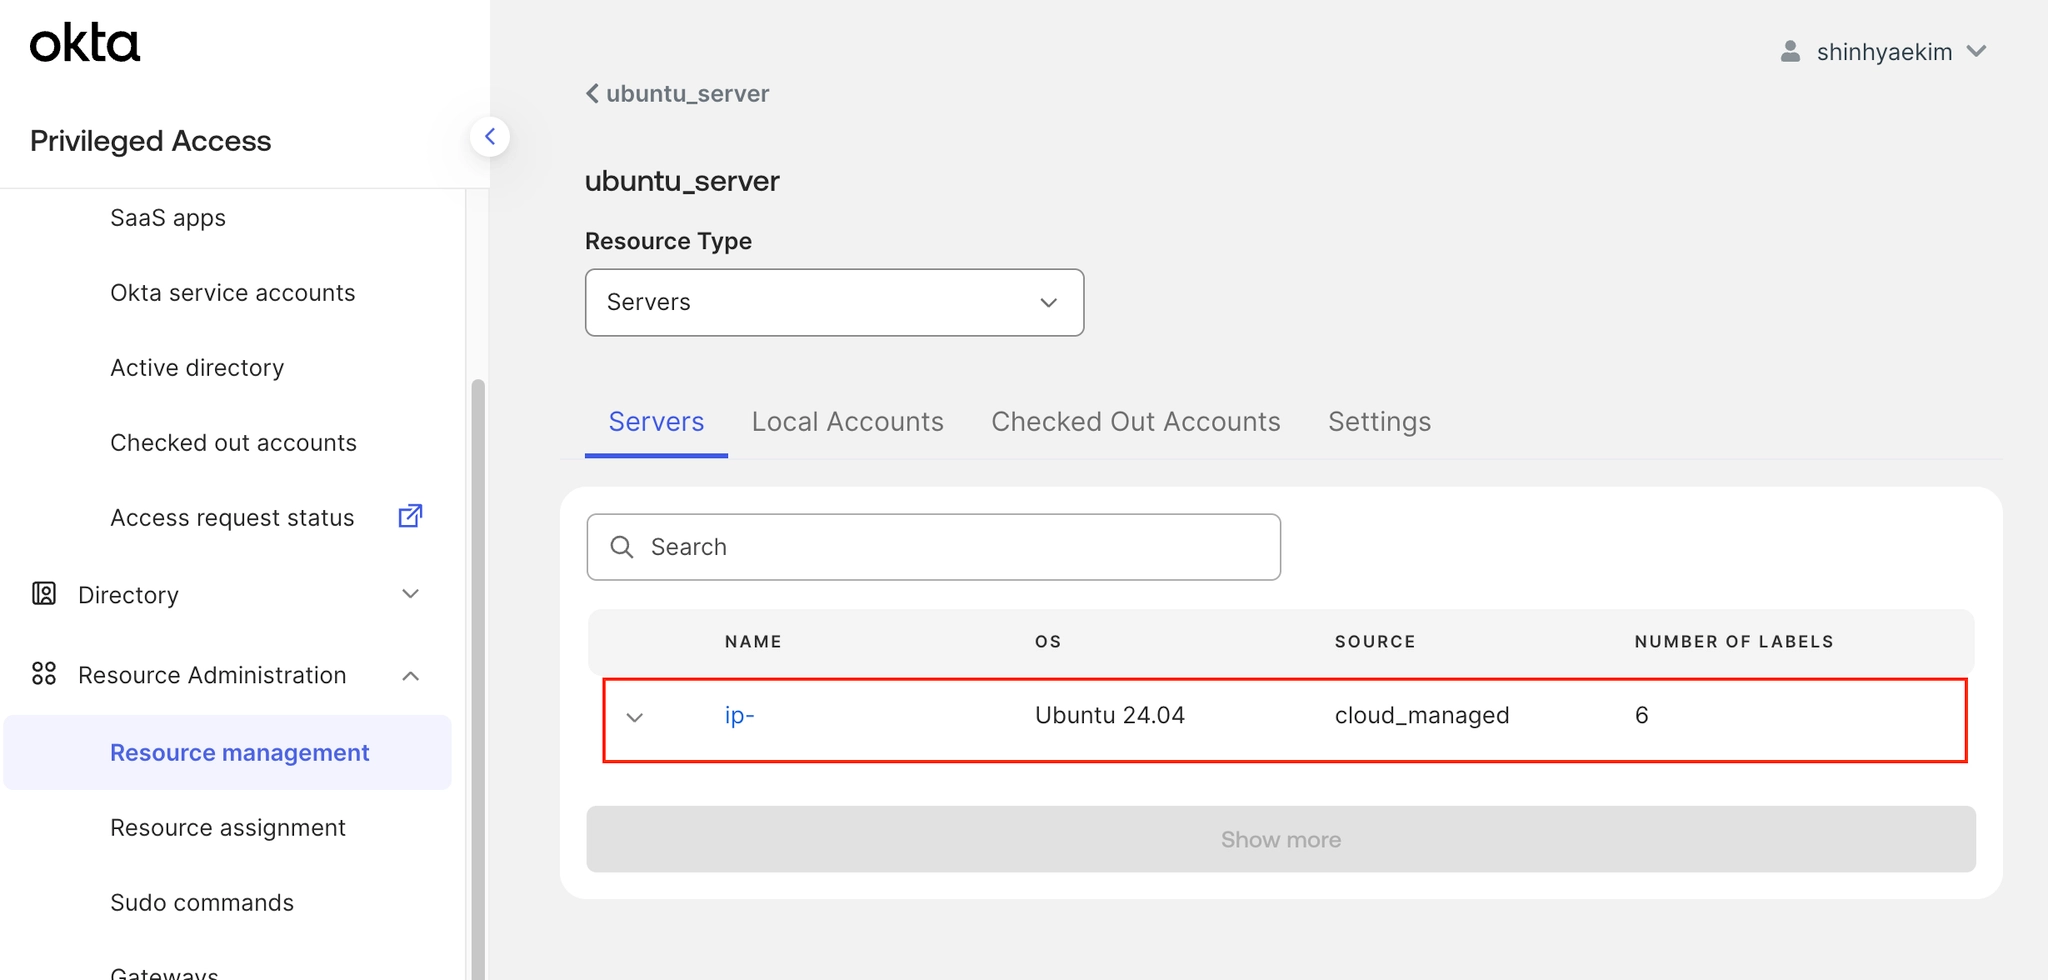Click the Ubuntu 24.04 OS cell

1109,715
